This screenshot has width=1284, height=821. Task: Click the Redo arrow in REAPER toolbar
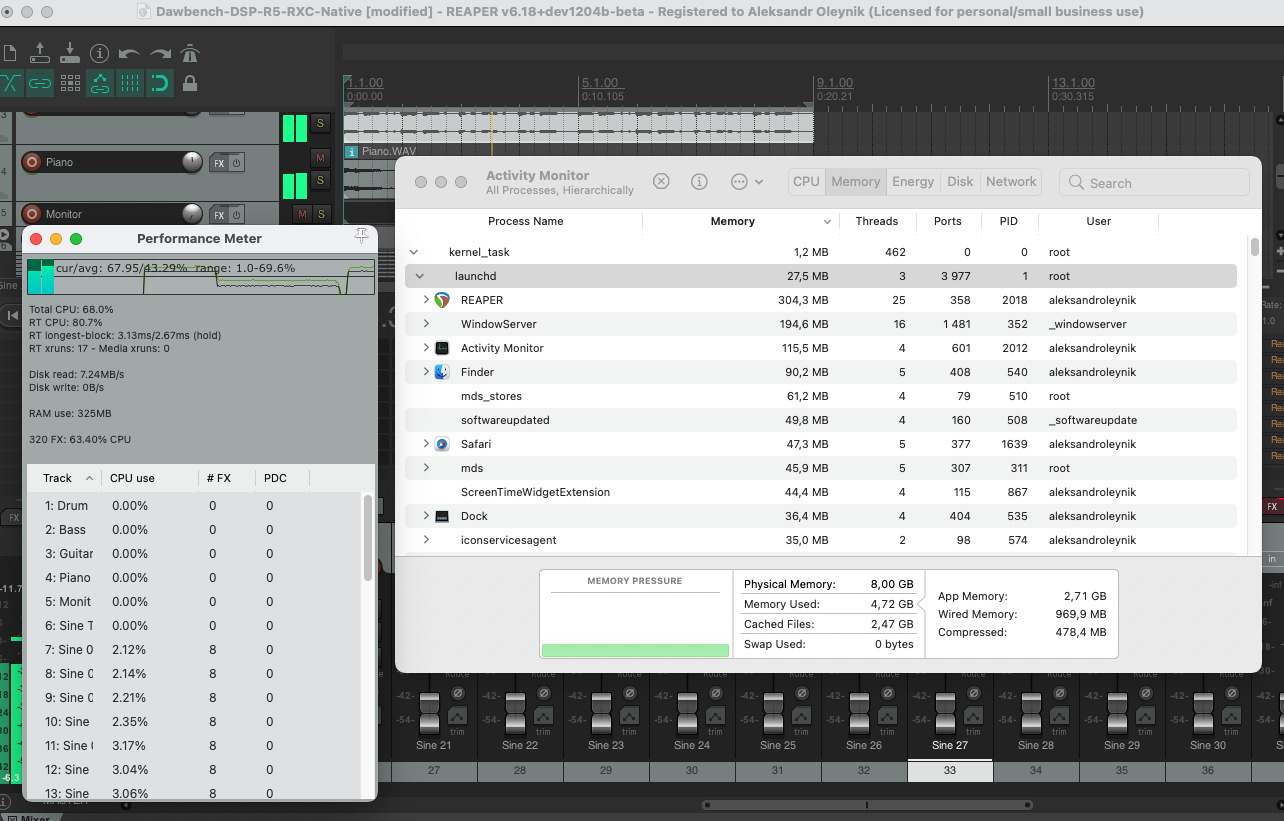pos(160,53)
